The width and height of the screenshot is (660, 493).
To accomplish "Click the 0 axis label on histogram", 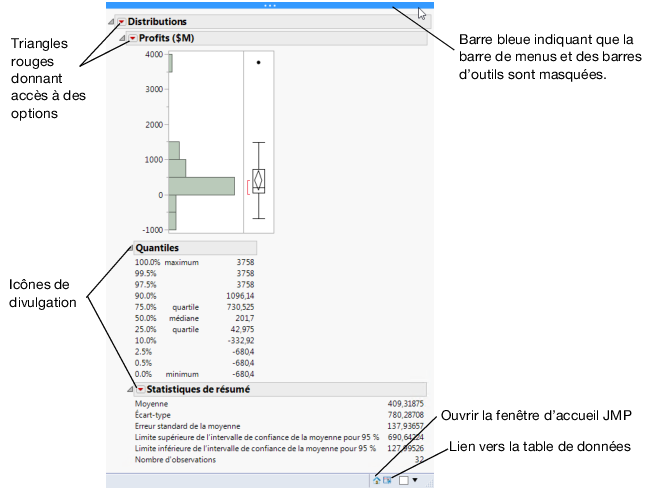I will tap(160, 195).
